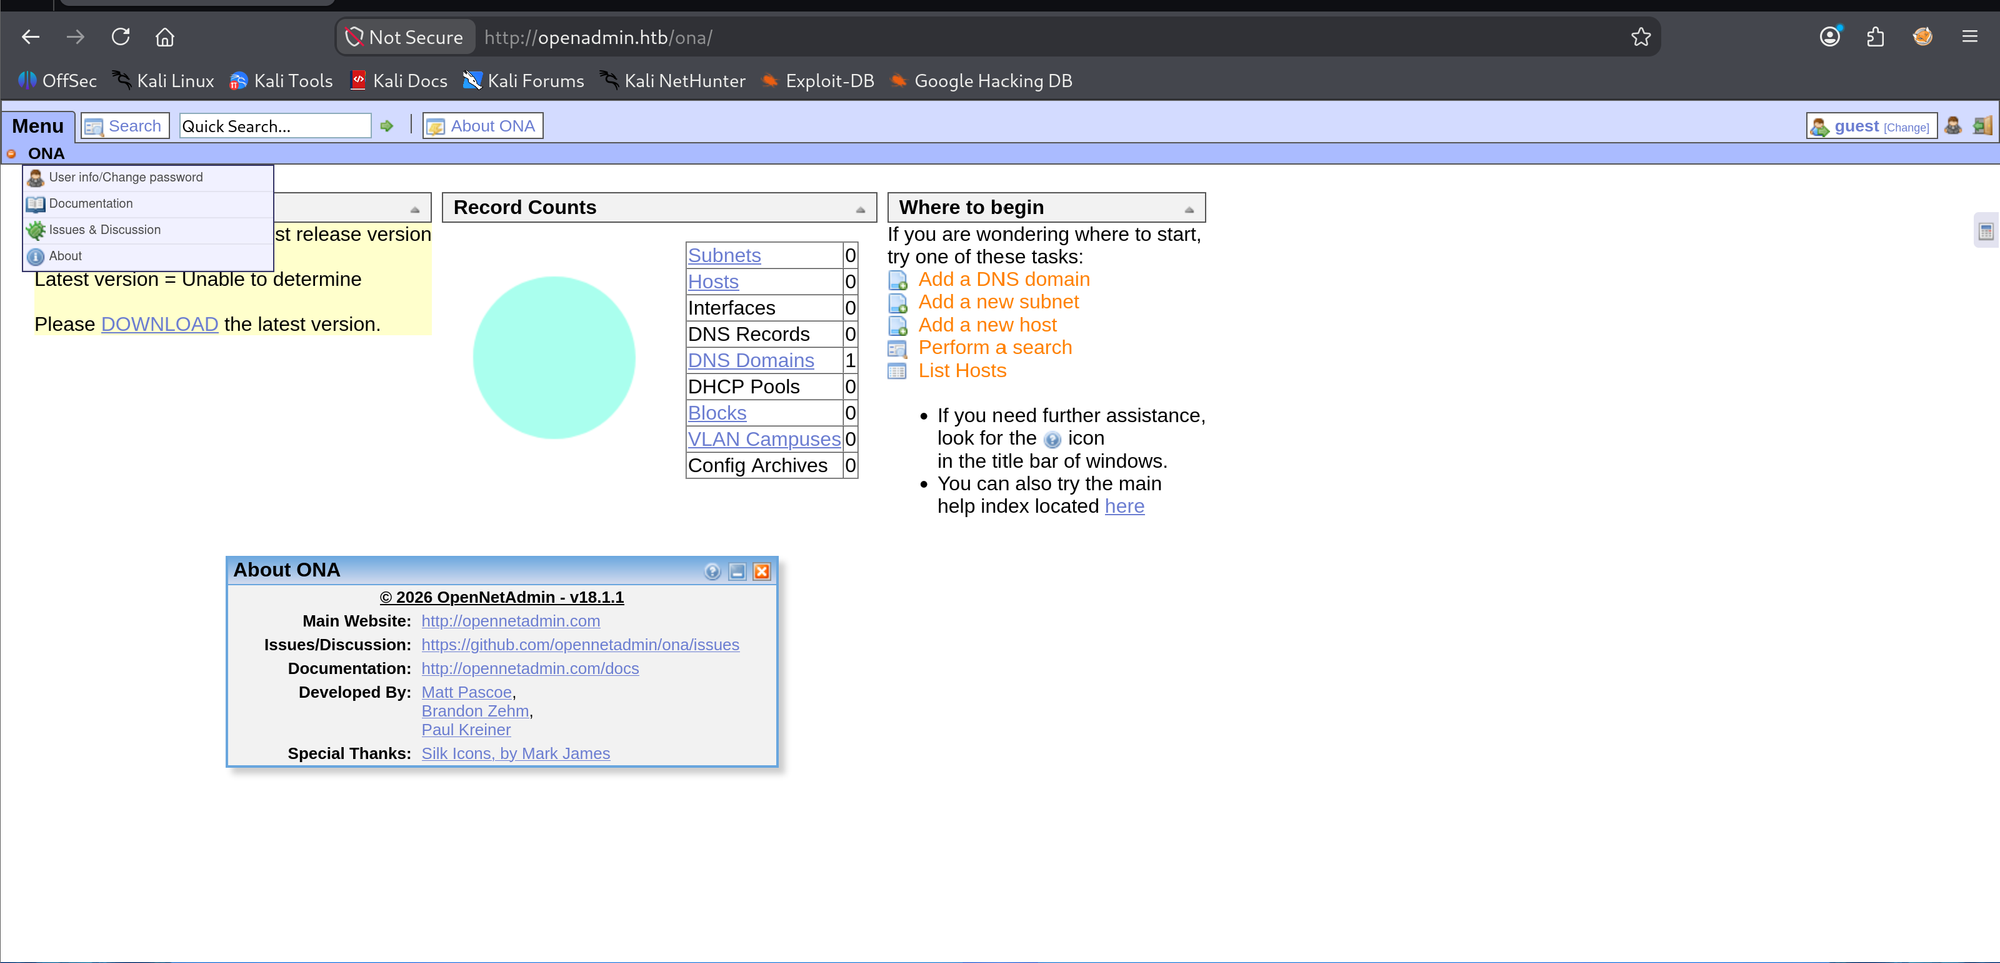This screenshot has height=963, width=2000.
Task: Click the icon beside Add a DNS domain
Action: tap(898, 280)
